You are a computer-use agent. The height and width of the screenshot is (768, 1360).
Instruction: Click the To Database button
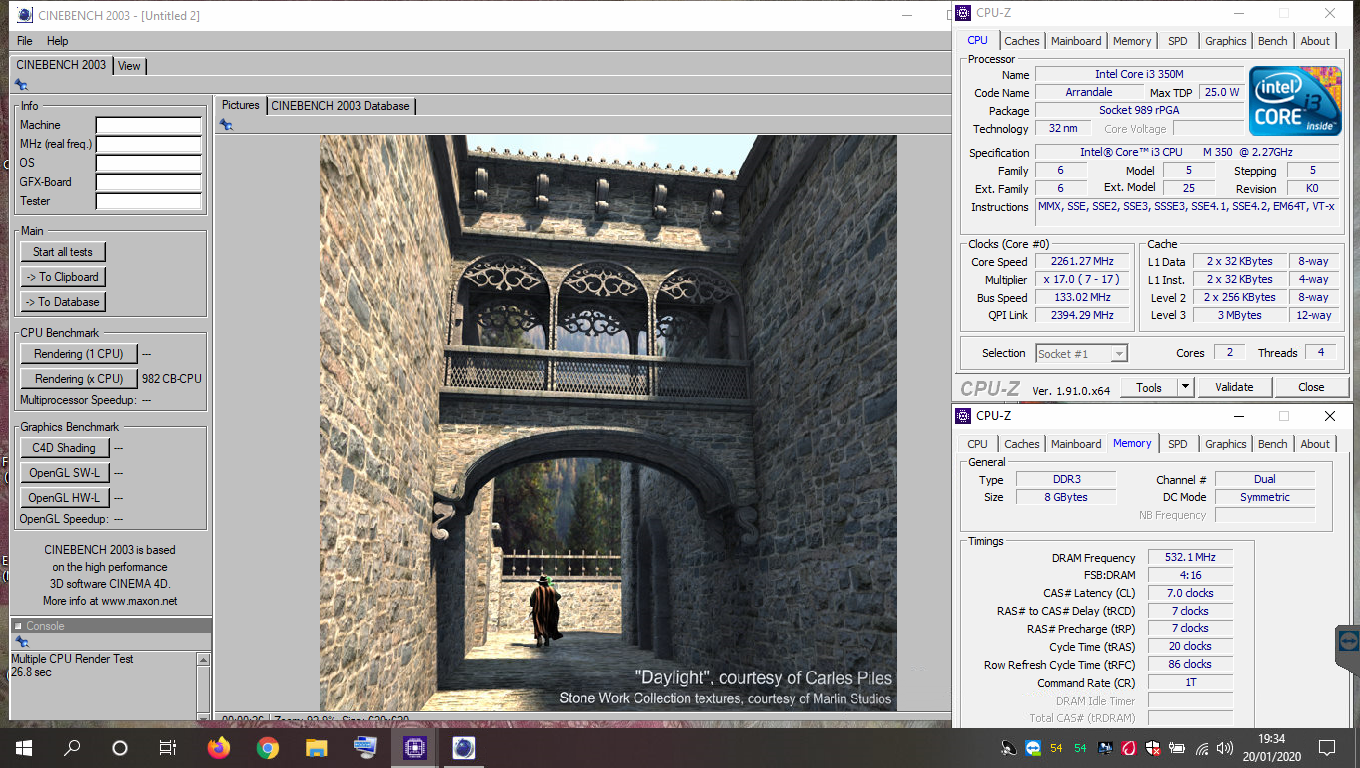63,302
